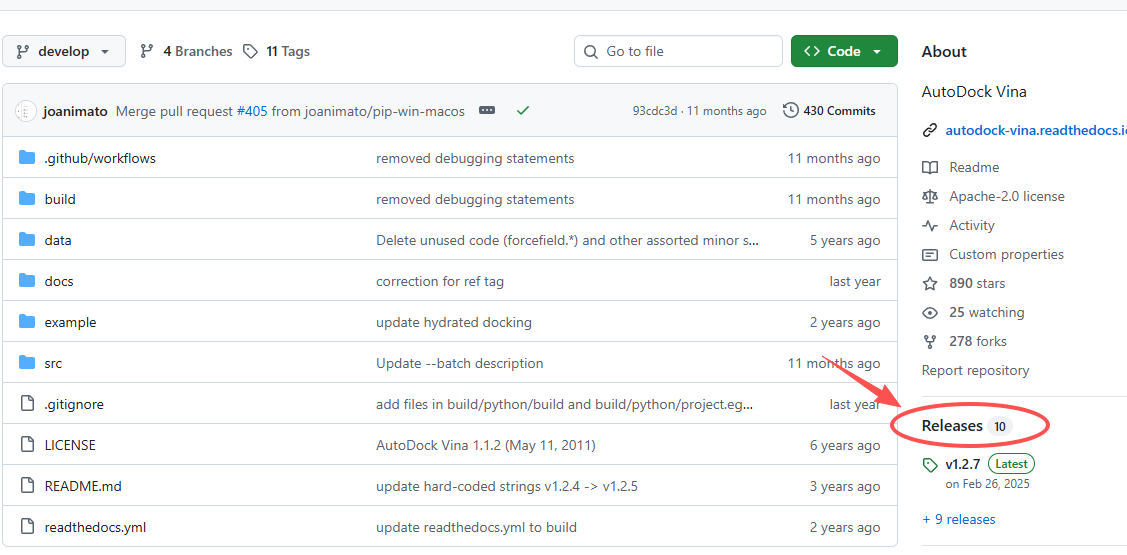Open the Releases section heading
1127x555 pixels.
click(x=952, y=426)
